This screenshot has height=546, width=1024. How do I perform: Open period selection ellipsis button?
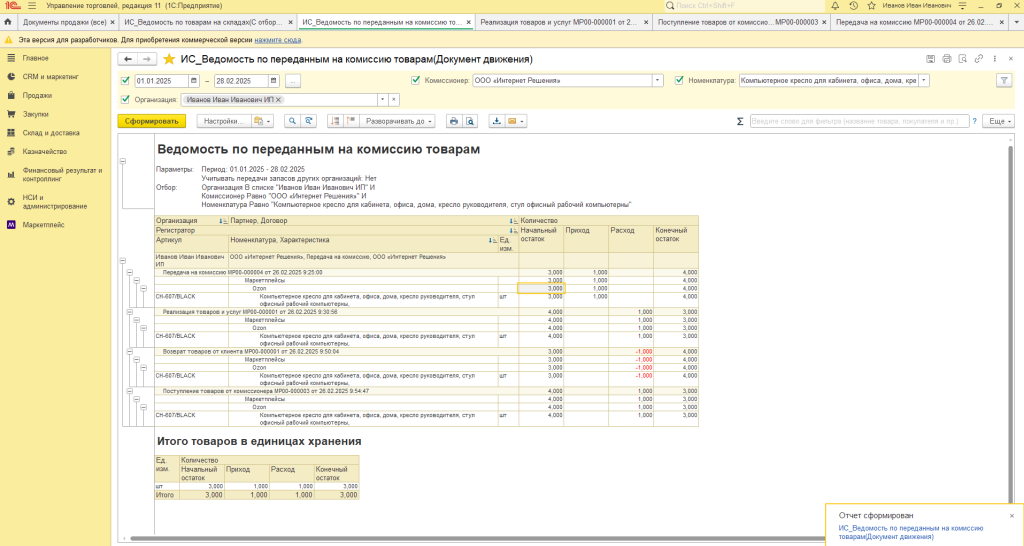[293, 81]
